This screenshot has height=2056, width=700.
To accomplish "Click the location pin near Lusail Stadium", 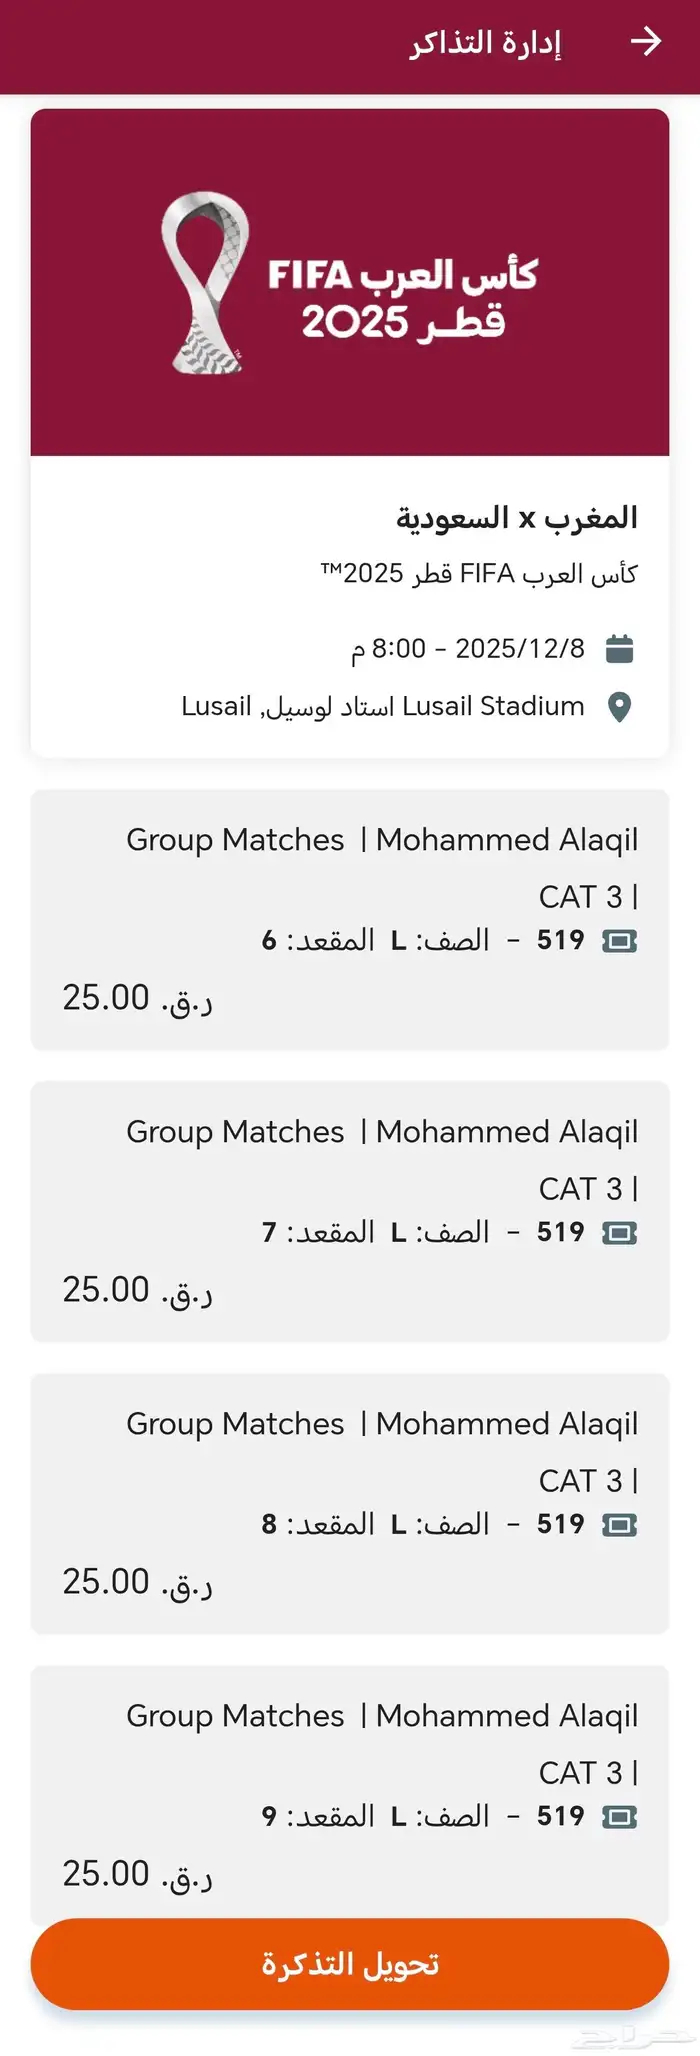I will click(620, 707).
